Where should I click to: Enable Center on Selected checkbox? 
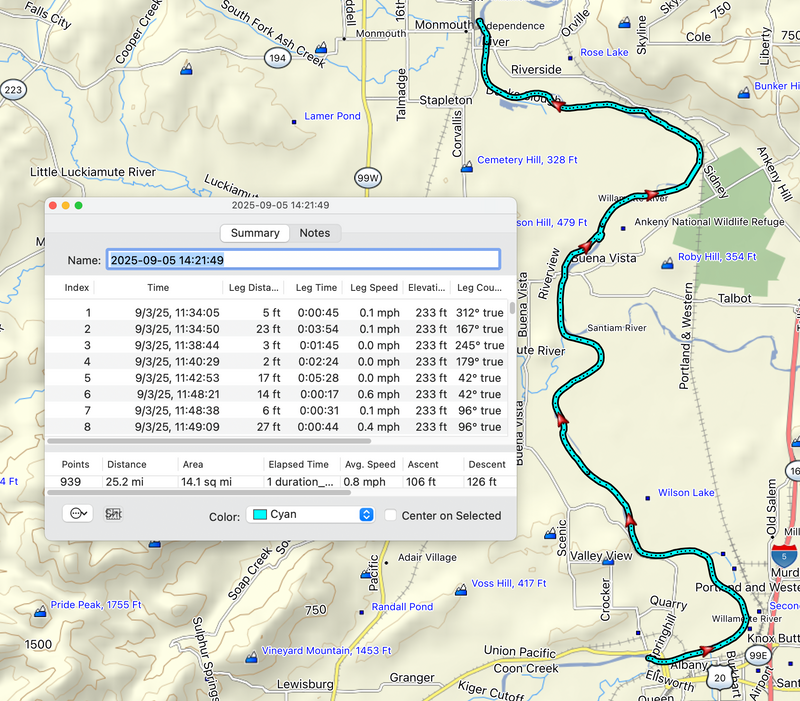pyautogui.click(x=390, y=515)
